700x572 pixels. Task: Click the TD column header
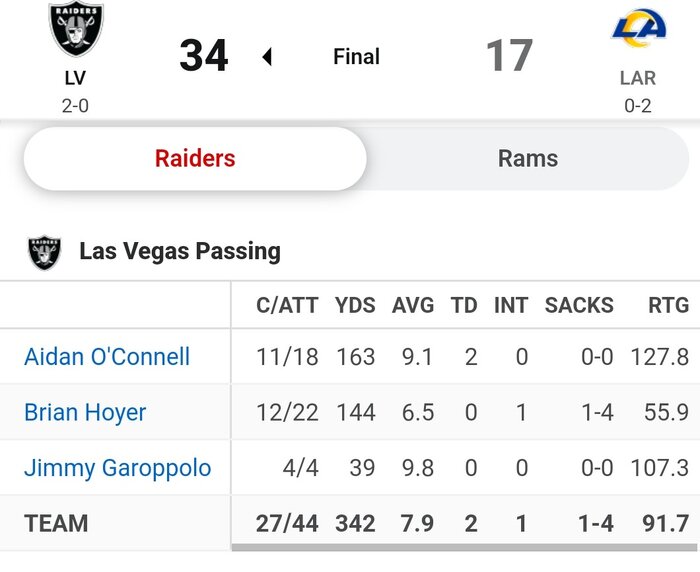click(464, 305)
